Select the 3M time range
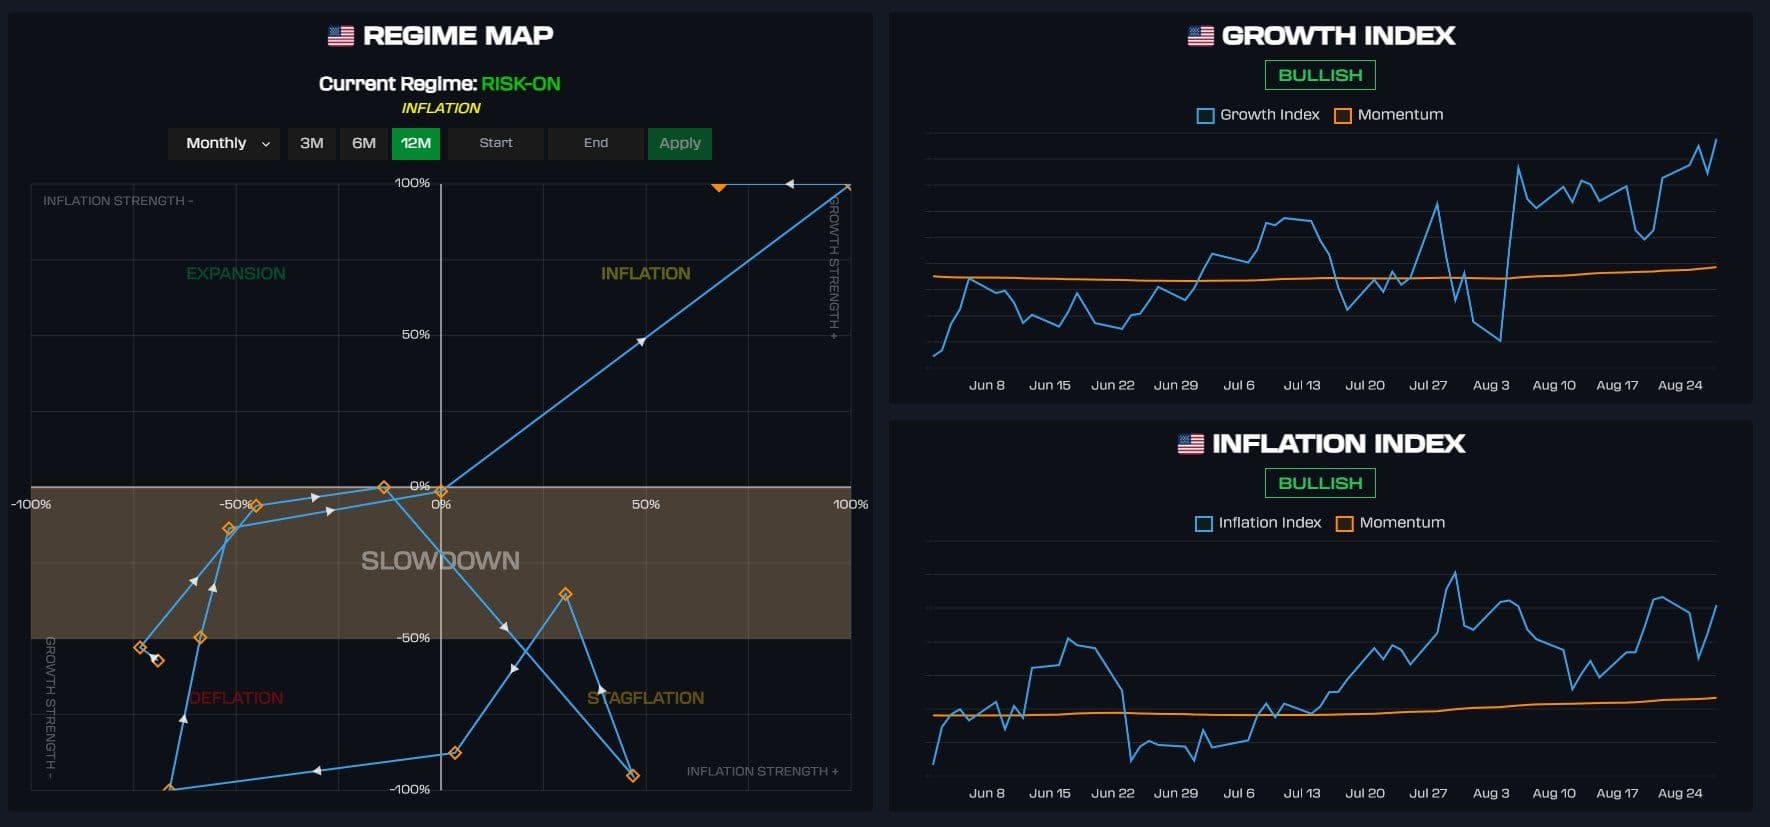The height and width of the screenshot is (827, 1770). tap(312, 144)
